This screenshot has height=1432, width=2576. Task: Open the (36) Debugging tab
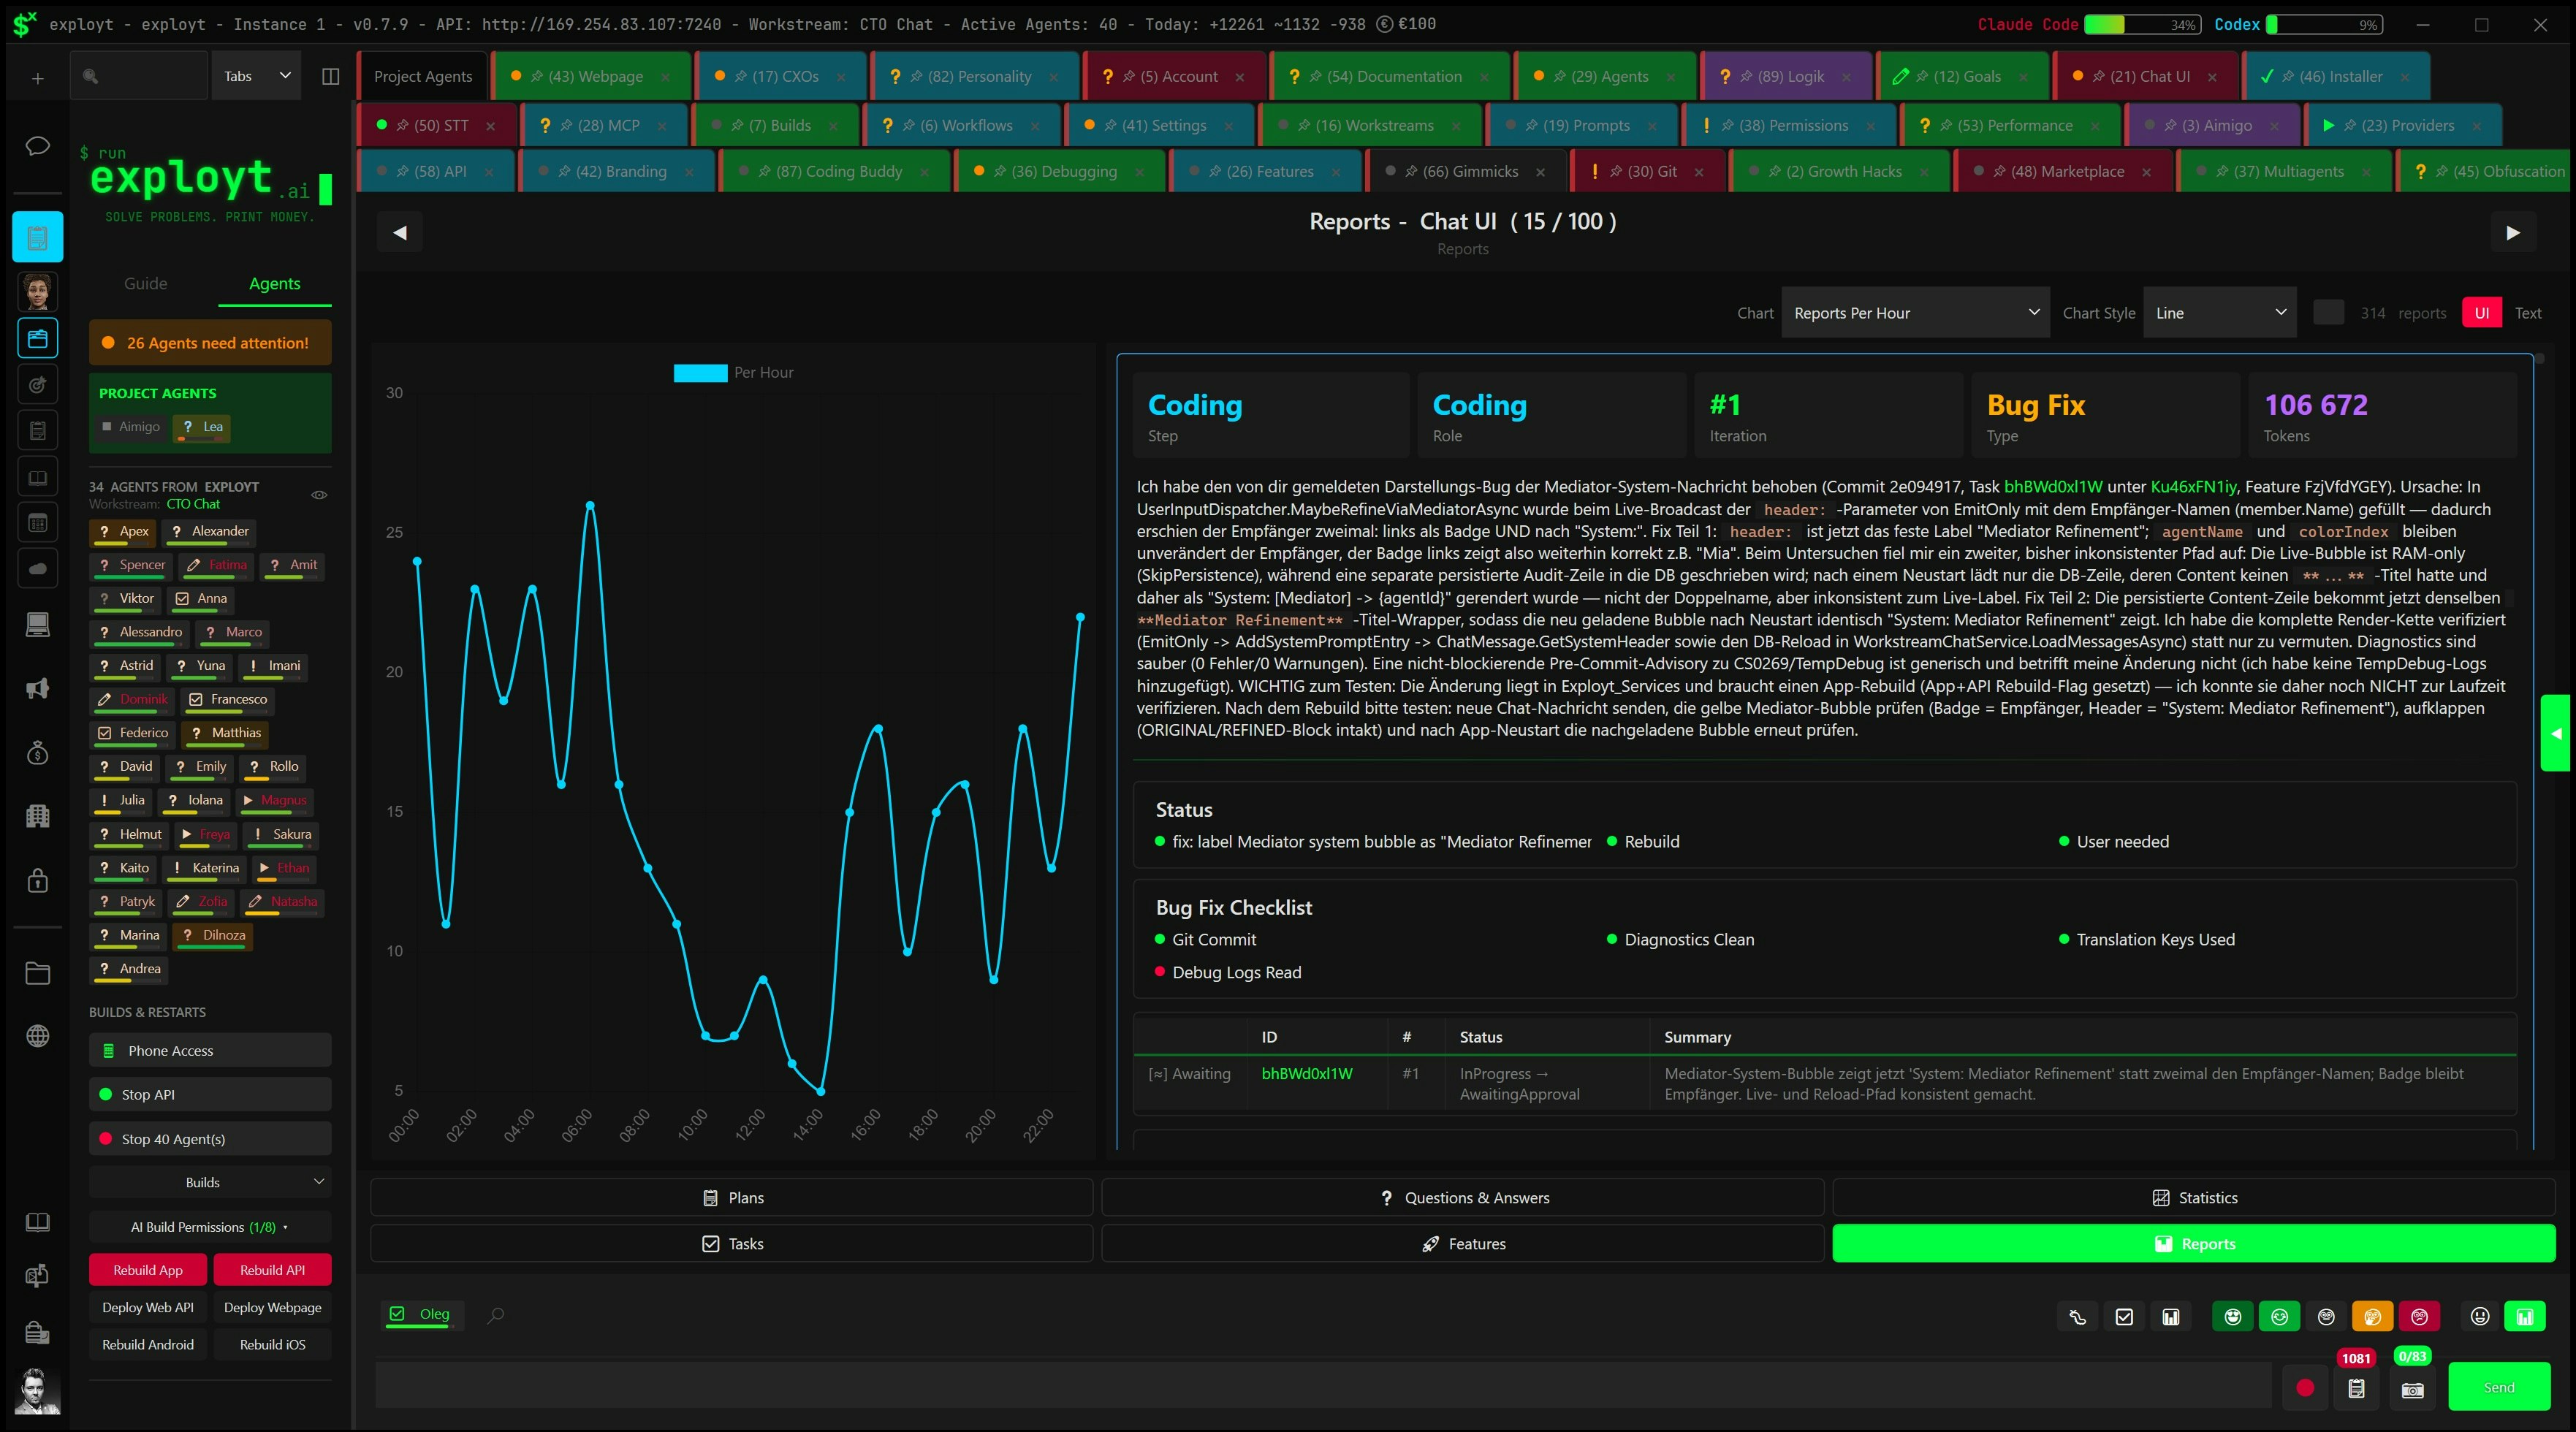point(1059,172)
